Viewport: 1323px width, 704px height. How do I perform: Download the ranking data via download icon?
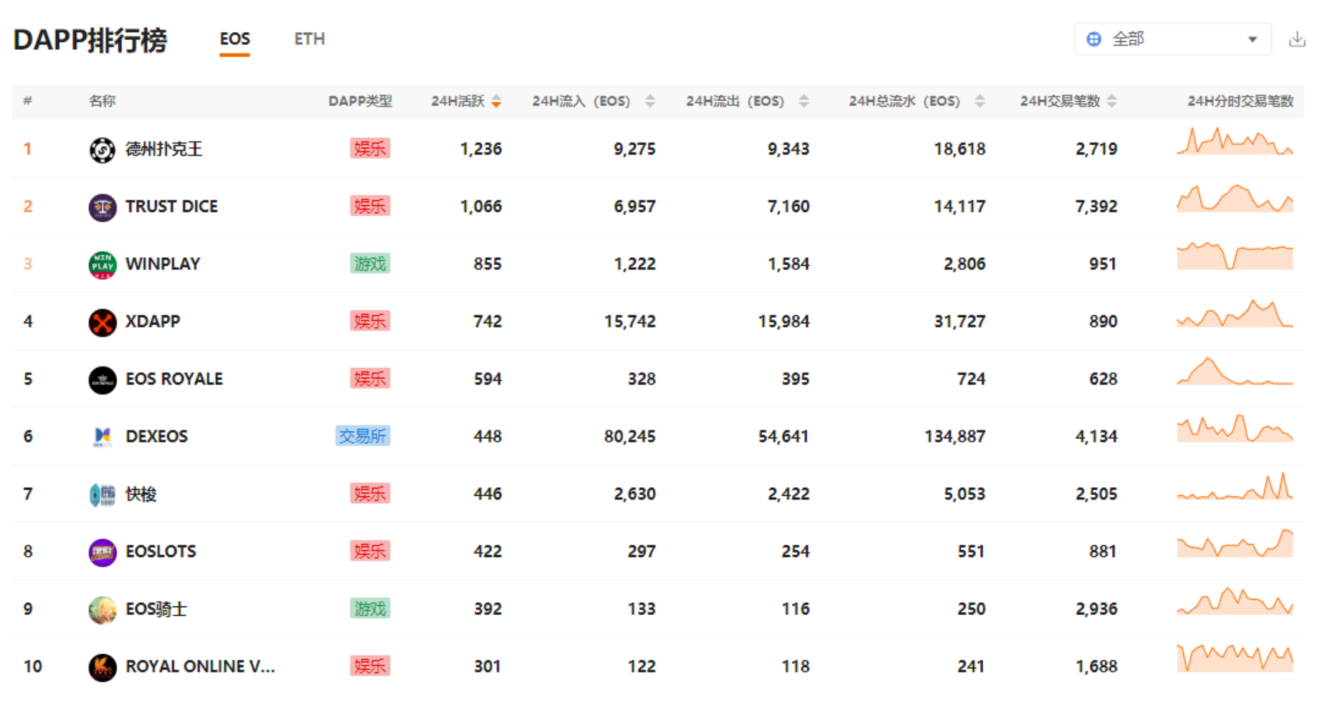pyautogui.click(x=1297, y=39)
